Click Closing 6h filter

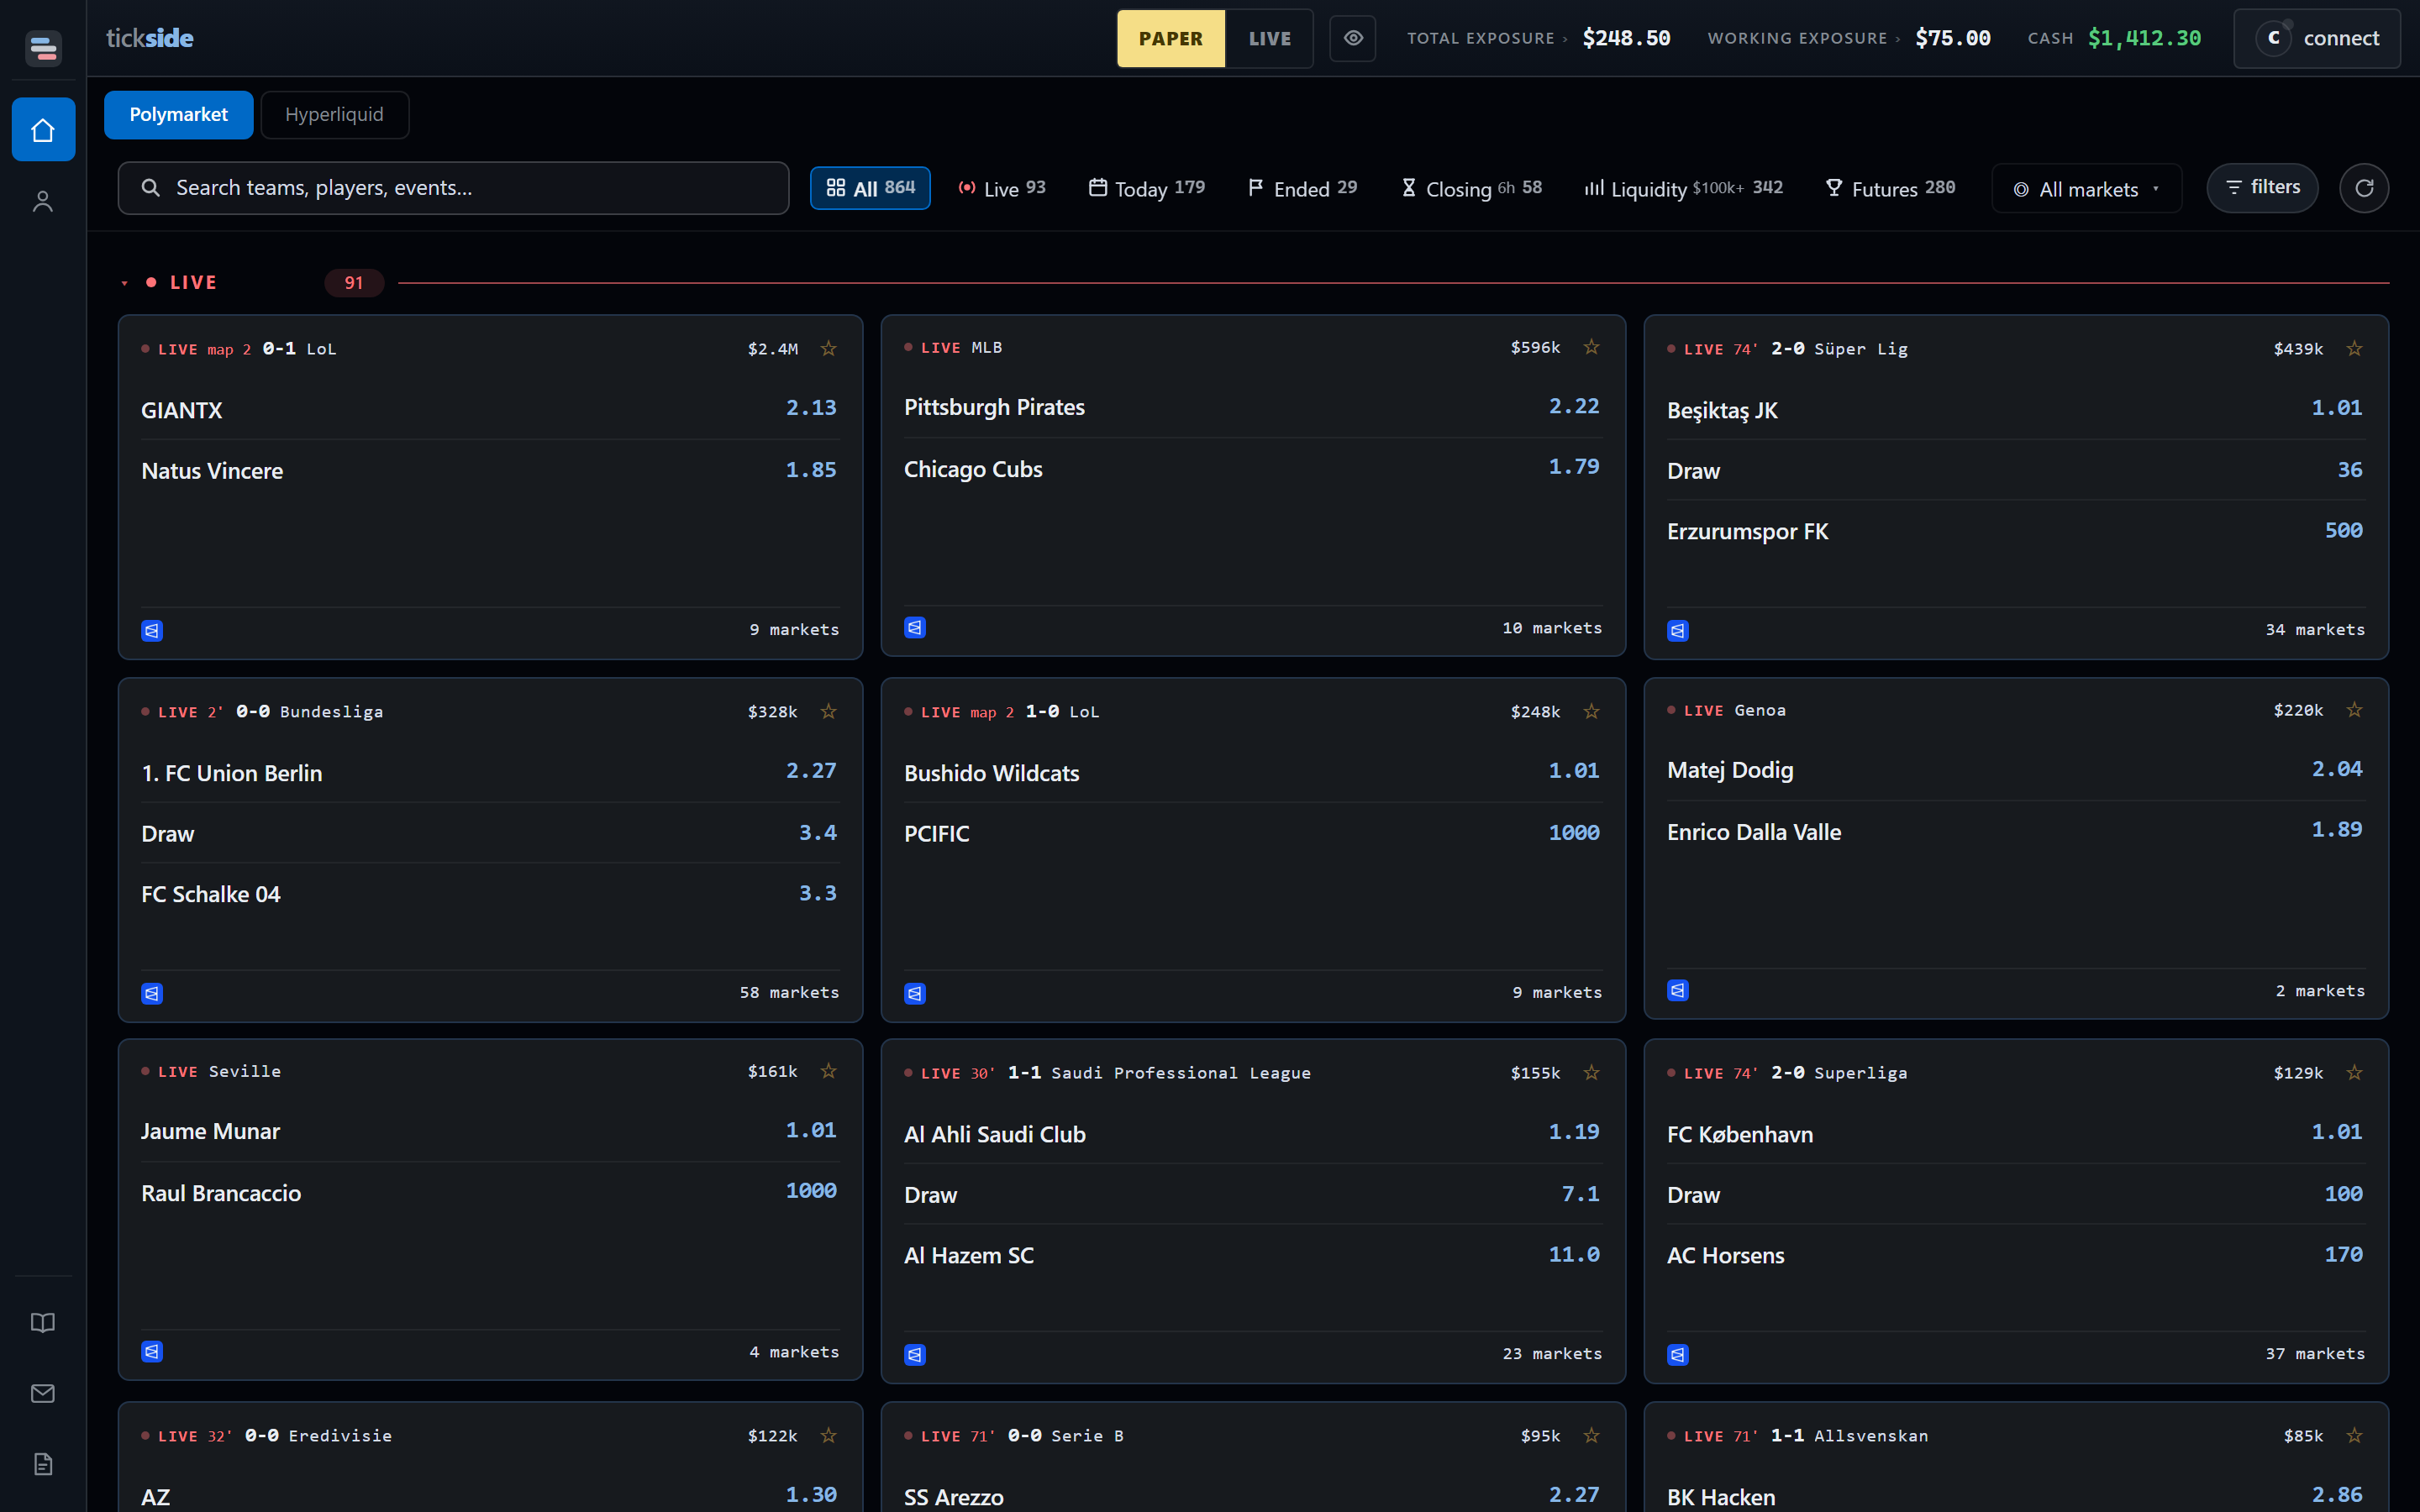click(x=1471, y=188)
